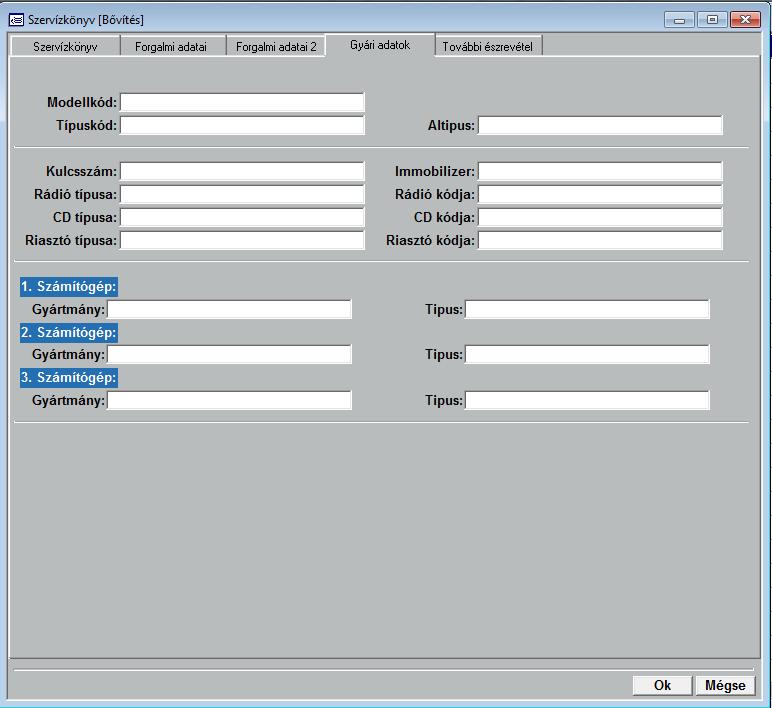Click the 3. Számítógép heading label

pyautogui.click(x=69, y=378)
